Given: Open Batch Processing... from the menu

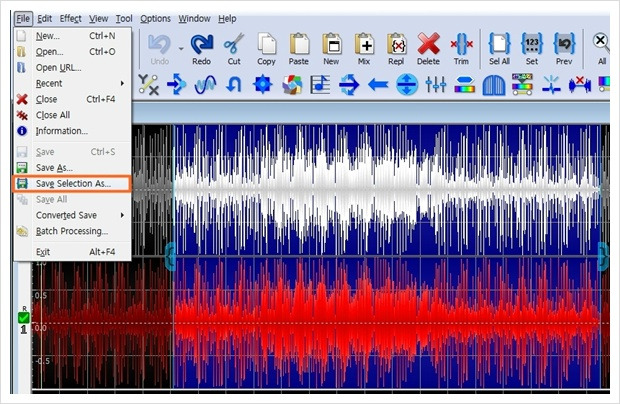Looking at the screenshot, I should click(x=72, y=231).
